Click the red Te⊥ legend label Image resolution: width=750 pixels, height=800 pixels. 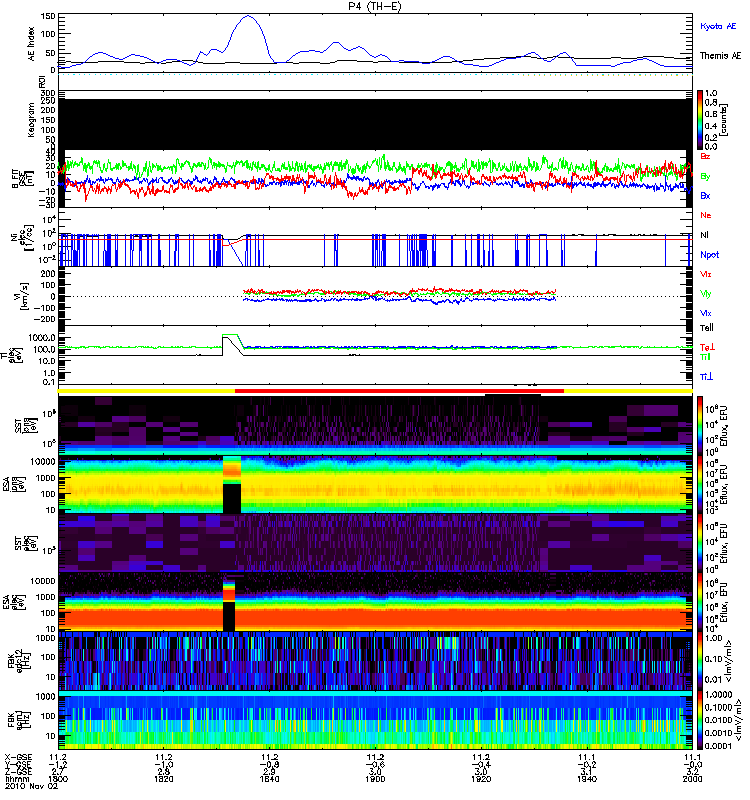[706, 347]
